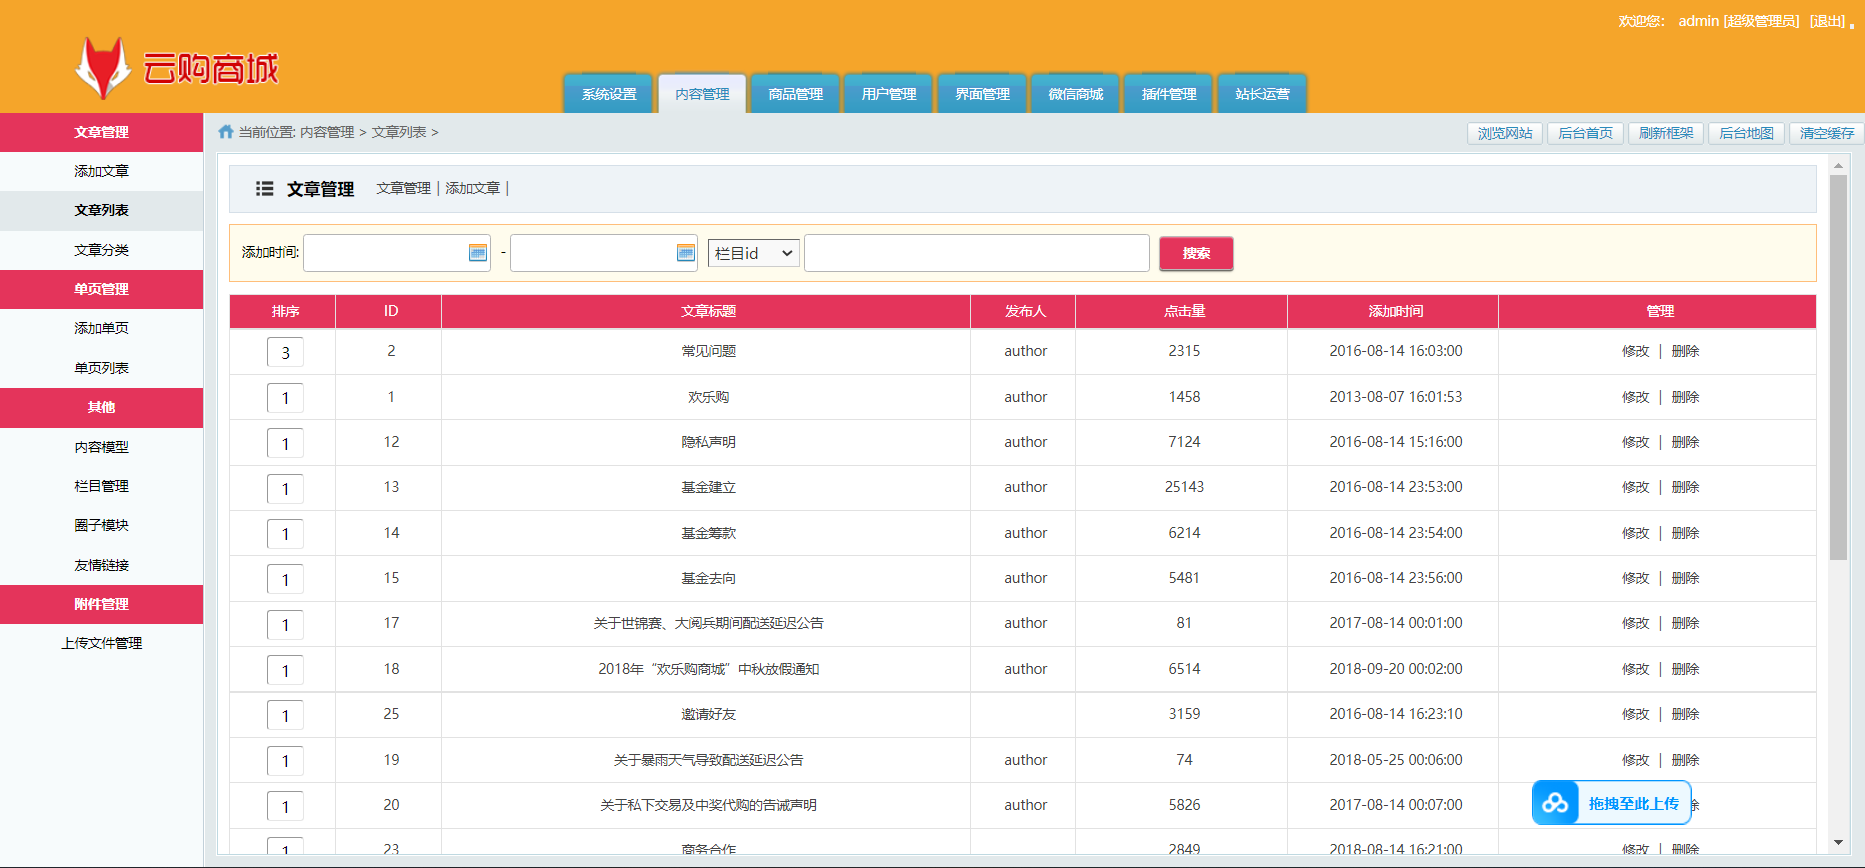Screen dimensions: 1865x868
Task: Click the 拖拽至此上传 floating upload button
Action: click(x=1611, y=803)
